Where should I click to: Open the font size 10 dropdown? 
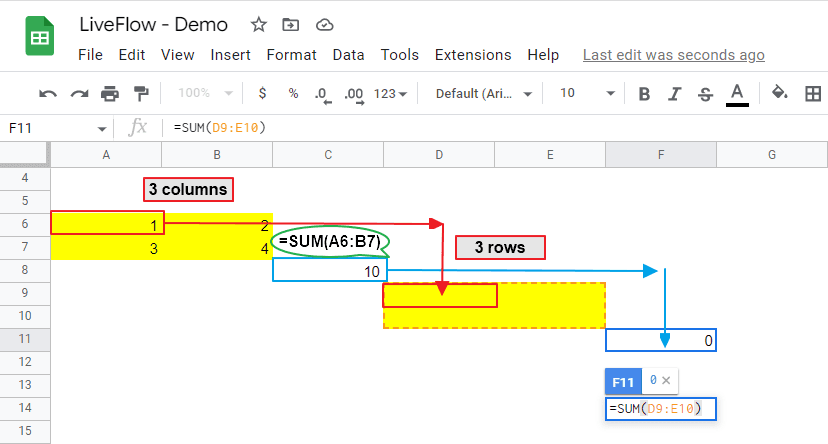(x=587, y=93)
